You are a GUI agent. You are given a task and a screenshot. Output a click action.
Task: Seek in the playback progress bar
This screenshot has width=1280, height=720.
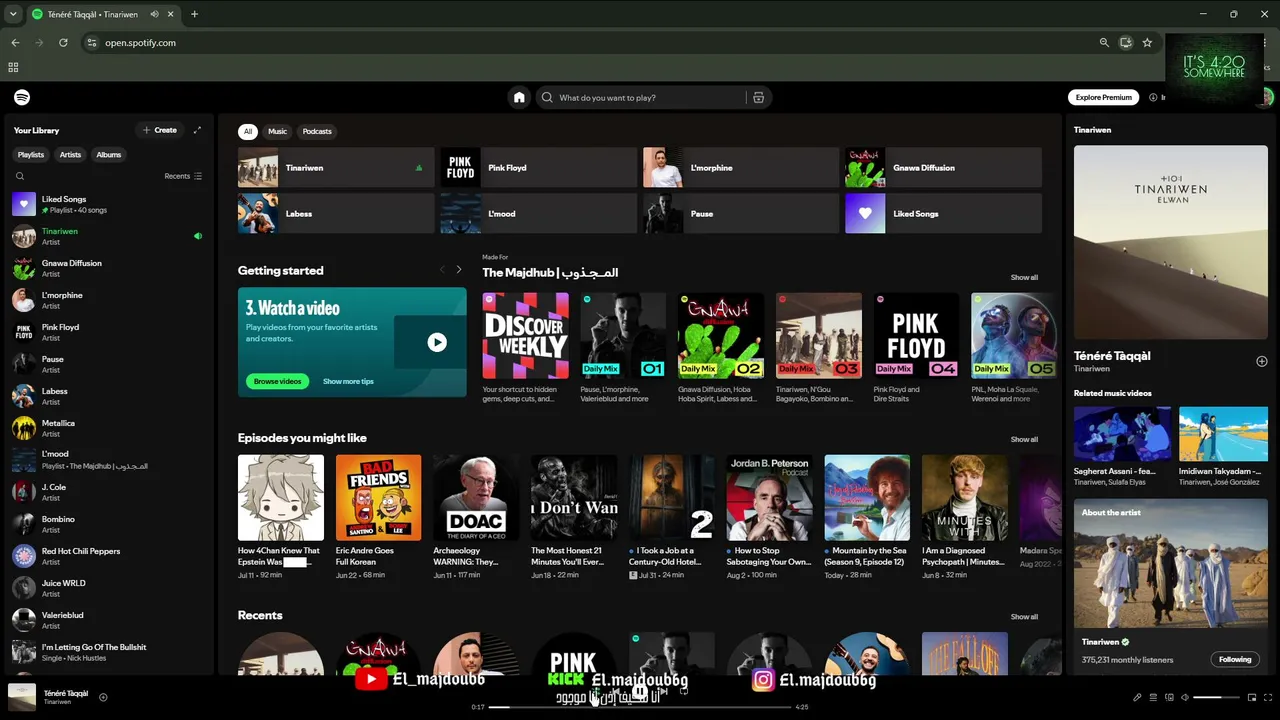coord(639,707)
